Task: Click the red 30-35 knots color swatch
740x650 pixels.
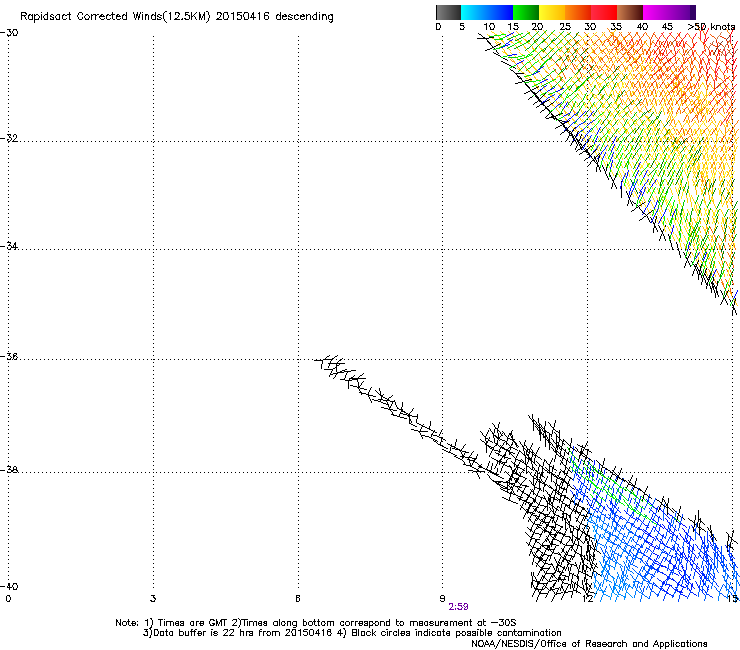Action: point(604,12)
